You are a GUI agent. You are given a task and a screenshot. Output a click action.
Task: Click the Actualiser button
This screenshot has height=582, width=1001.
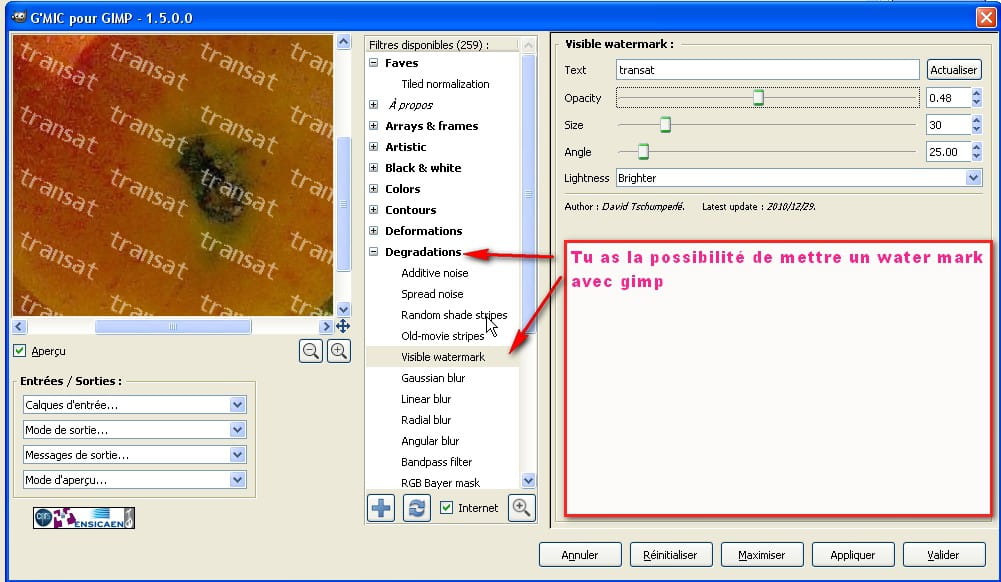pos(954,70)
